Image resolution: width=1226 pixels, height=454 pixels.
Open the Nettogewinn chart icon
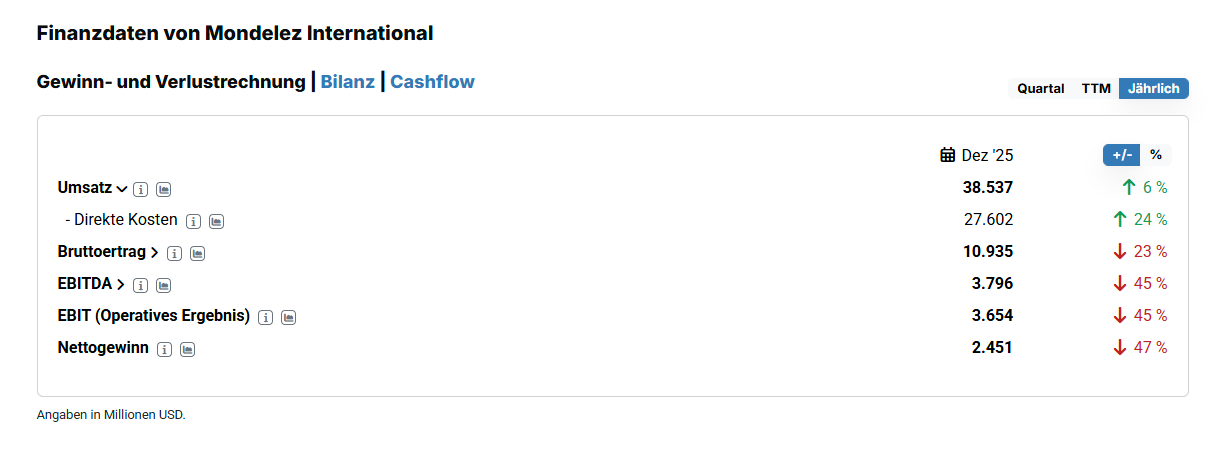pos(187,349)
